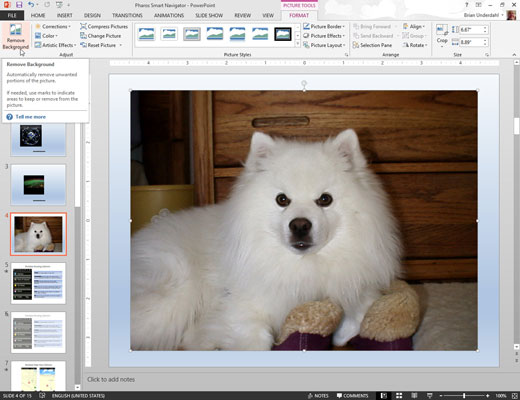
Task: Click the Save icon in quick access toolbar
Action: tap(19, 5)
